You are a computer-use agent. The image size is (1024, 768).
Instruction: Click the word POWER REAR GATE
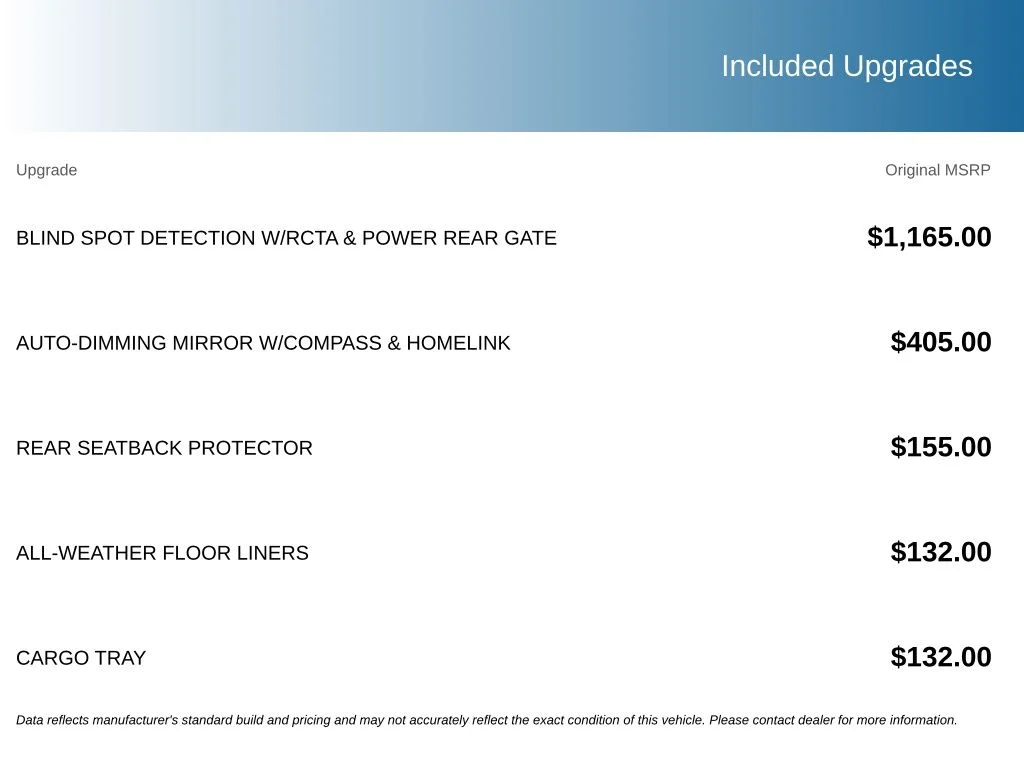point(459,238)
